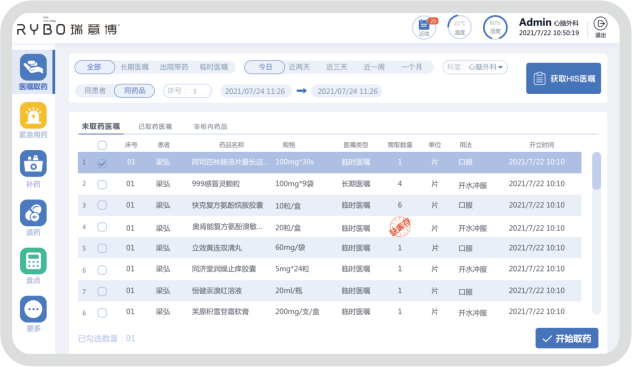Click the 长期医嘱 cell in row 2

[x=356, y=184]
